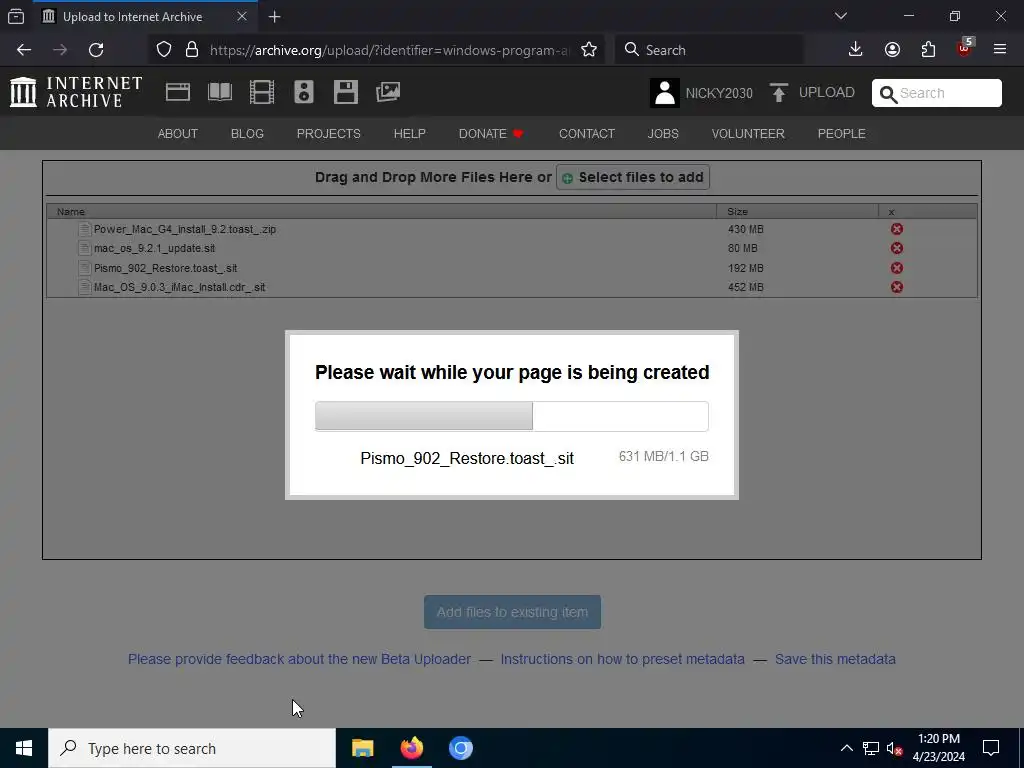
Task: Remove Power_Mac_G4_install_9.2.toast_.zip with red X
Action: coord(897,229)
